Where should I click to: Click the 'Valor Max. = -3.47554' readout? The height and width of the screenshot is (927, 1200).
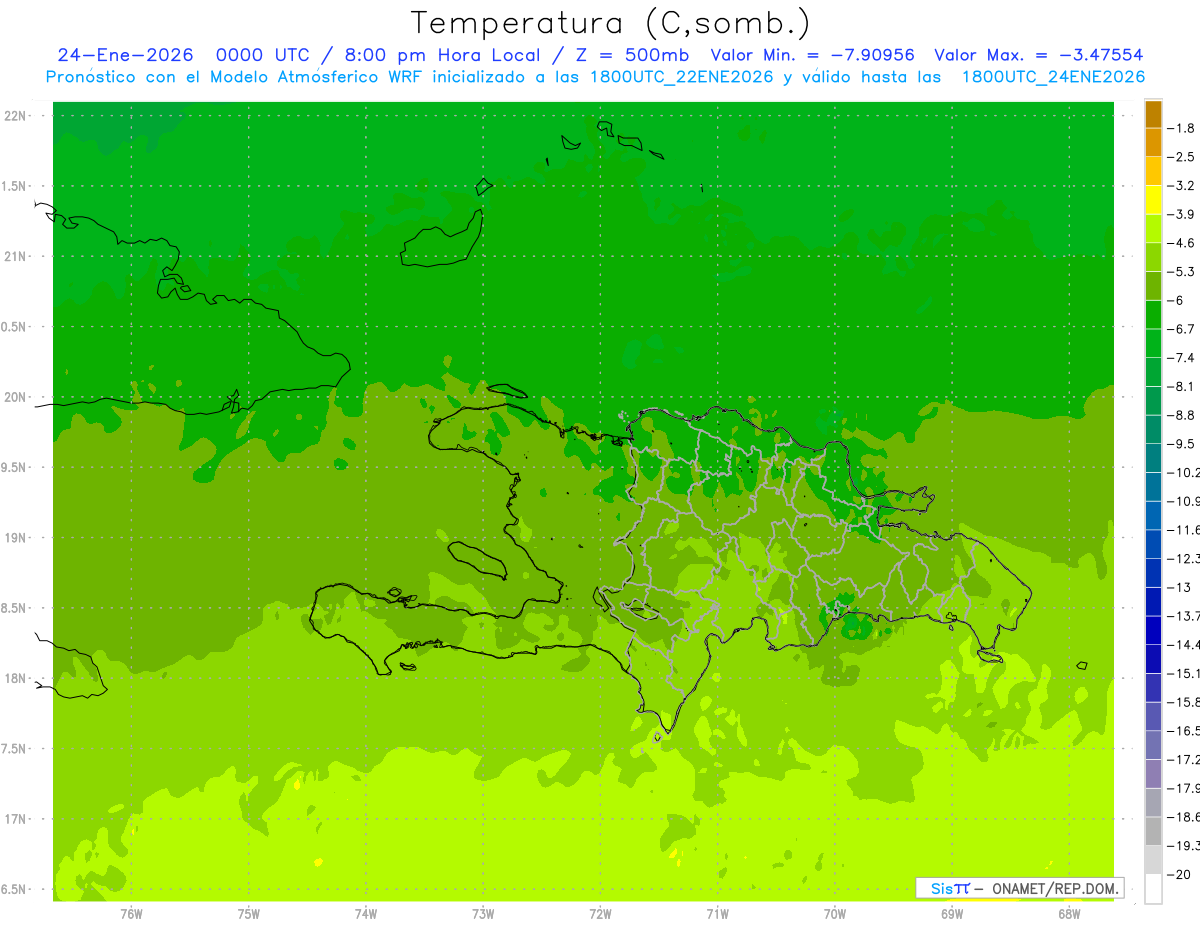[x=1038, y=55]
